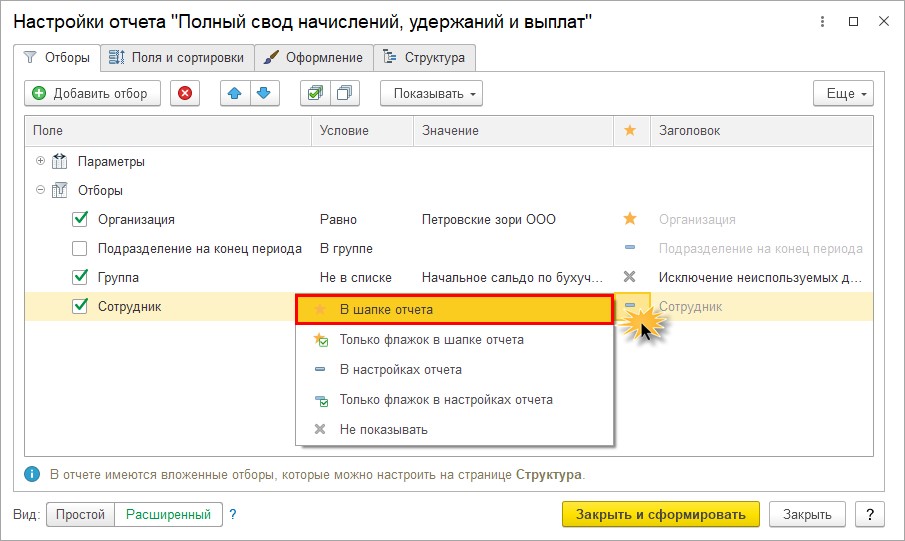The image size is (905, 541).
Task: Uncheck the Сотрудник checkbox
Action: (x=80, y=306)
